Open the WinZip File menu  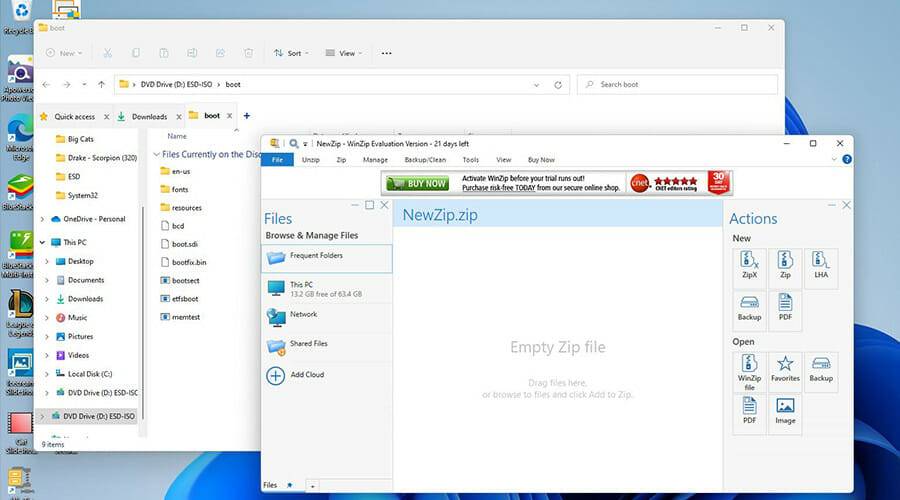click(277, 160)
